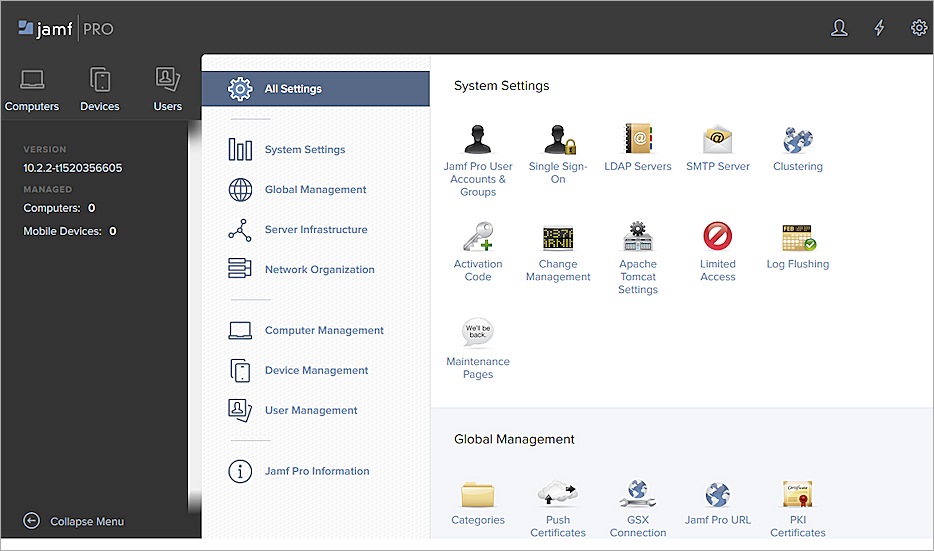Open Maintenance Pages settings
Image resolution: width=934 pixels, height=551 pixels.
pos(478,334)
